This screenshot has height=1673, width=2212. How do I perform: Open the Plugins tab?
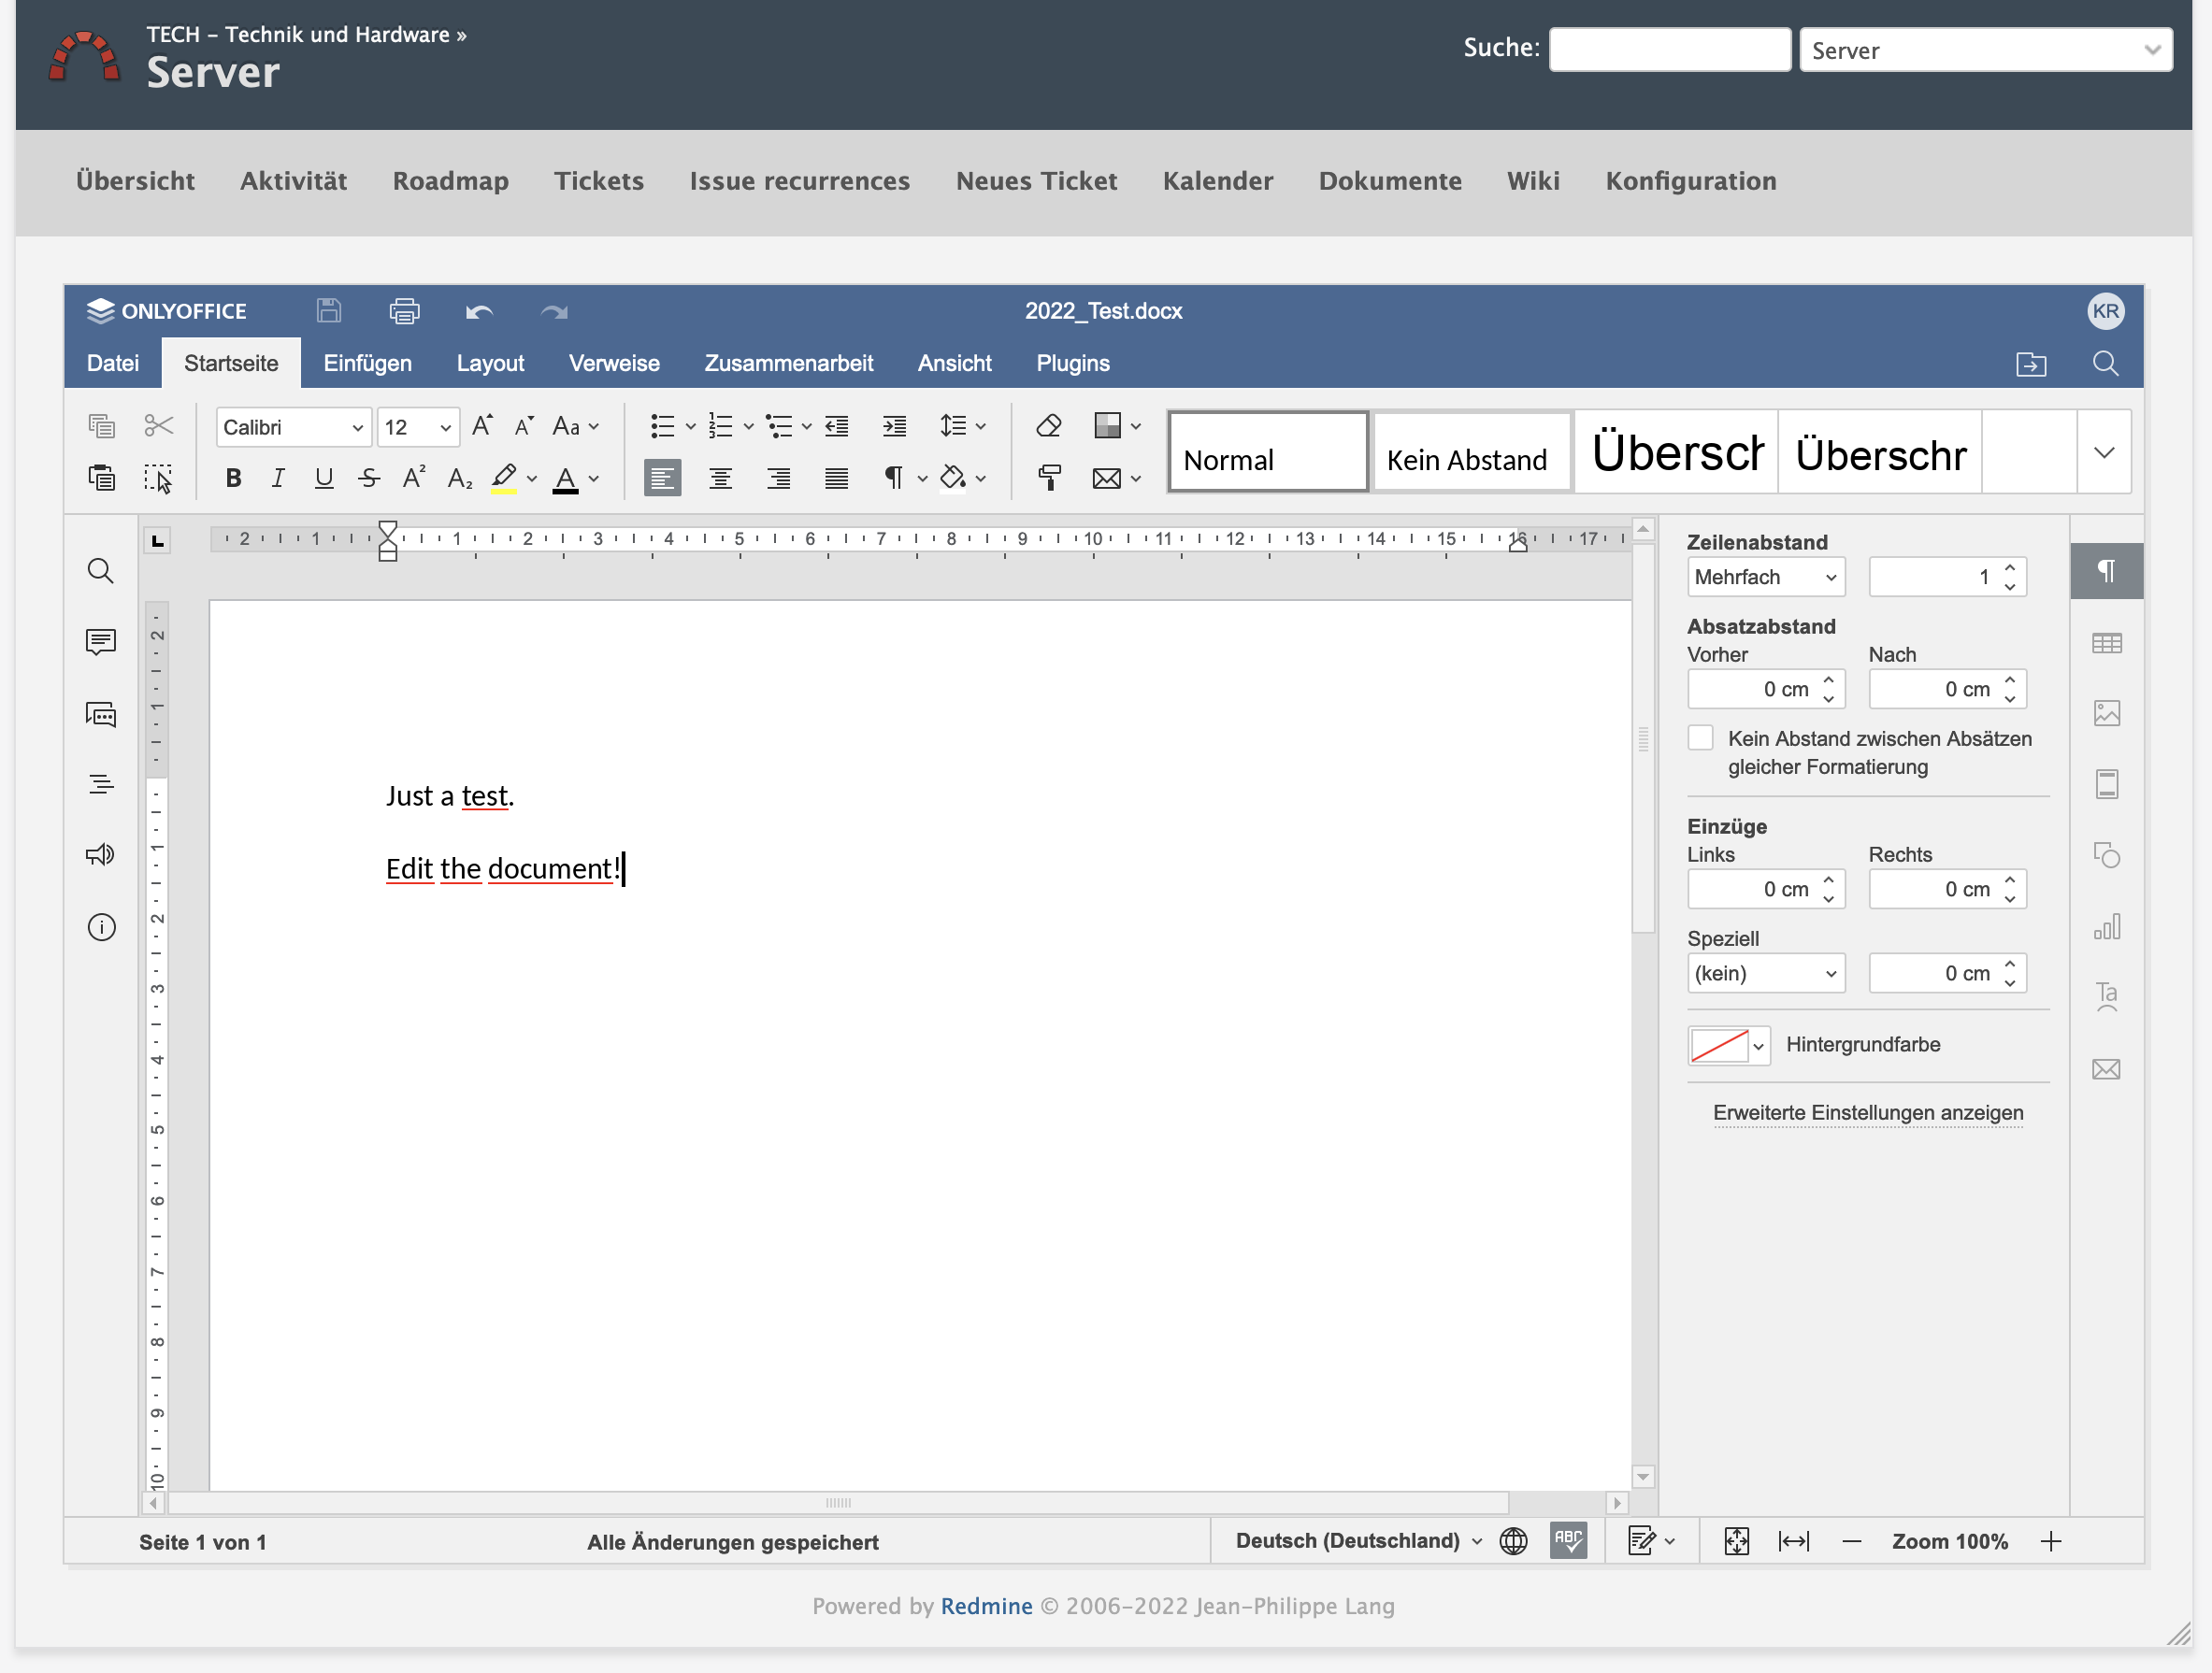[x=1072, y=363]
